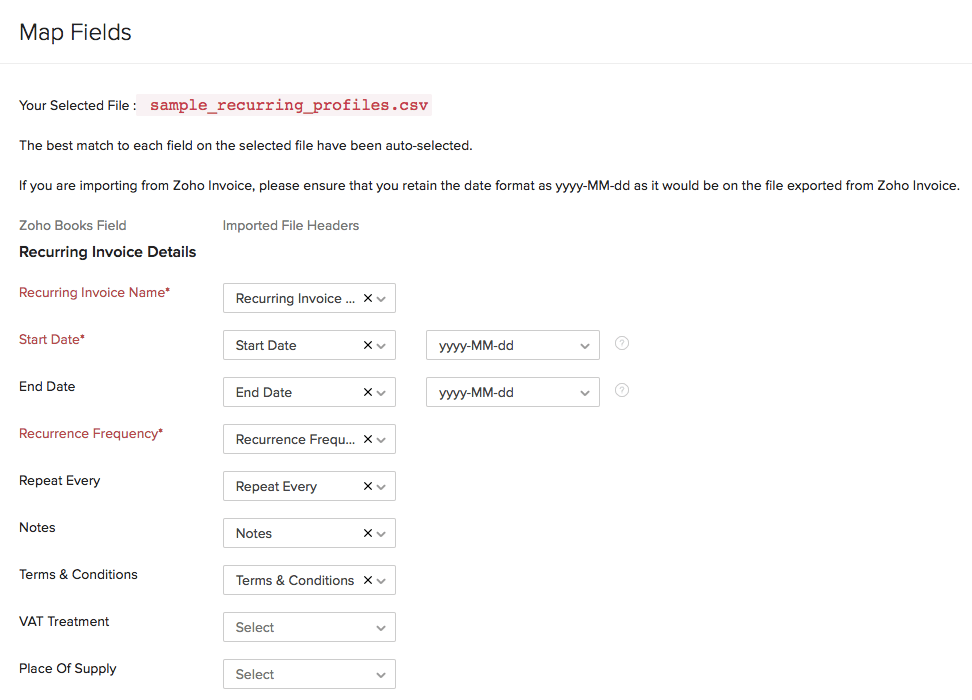Click the Start Date field label

click(51, 340)
